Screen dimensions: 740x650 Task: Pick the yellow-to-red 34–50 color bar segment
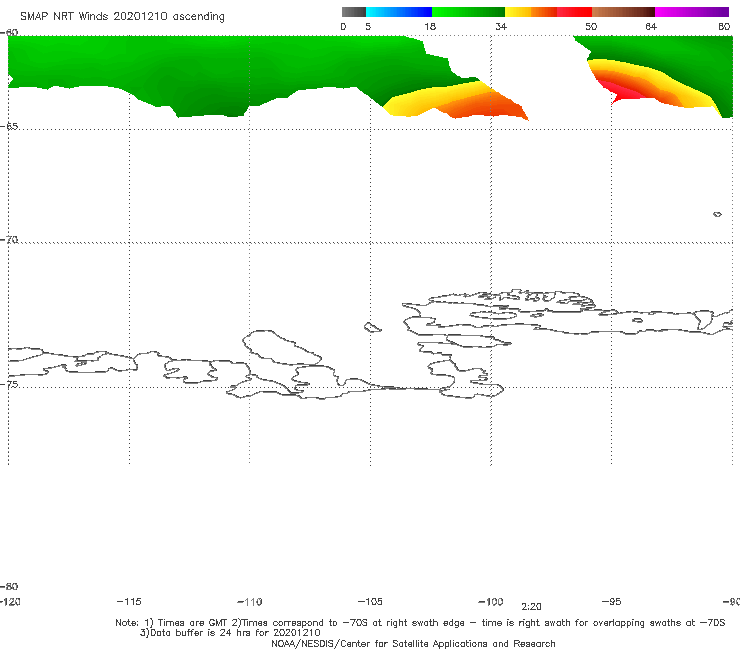(x=548, y=12)
